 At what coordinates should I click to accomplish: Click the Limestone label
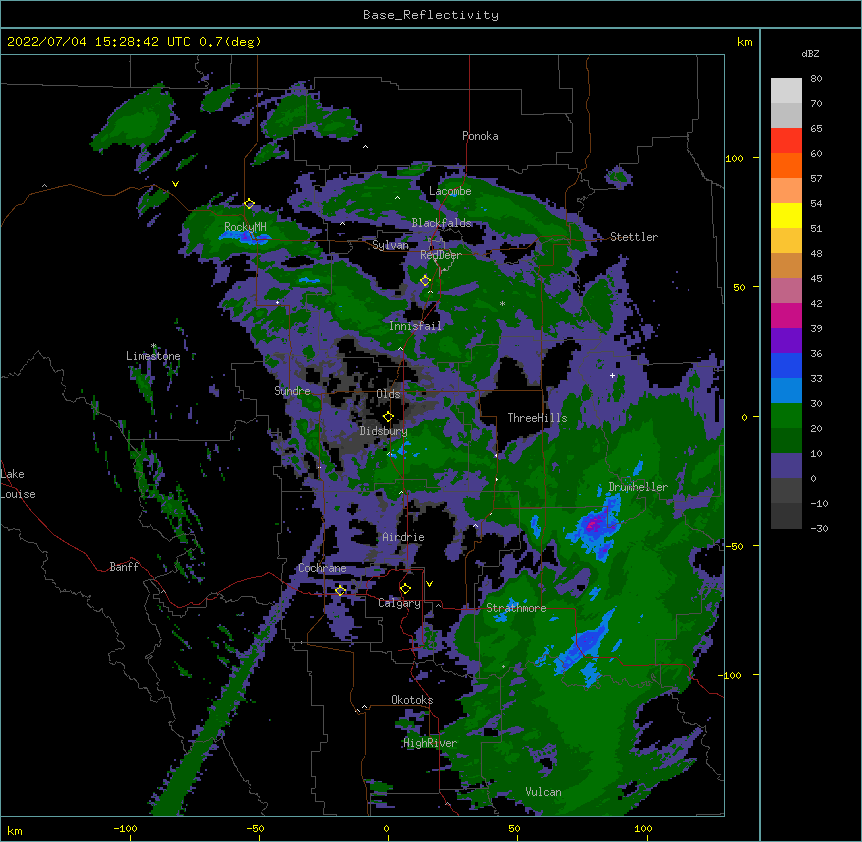tap(153, 356)
